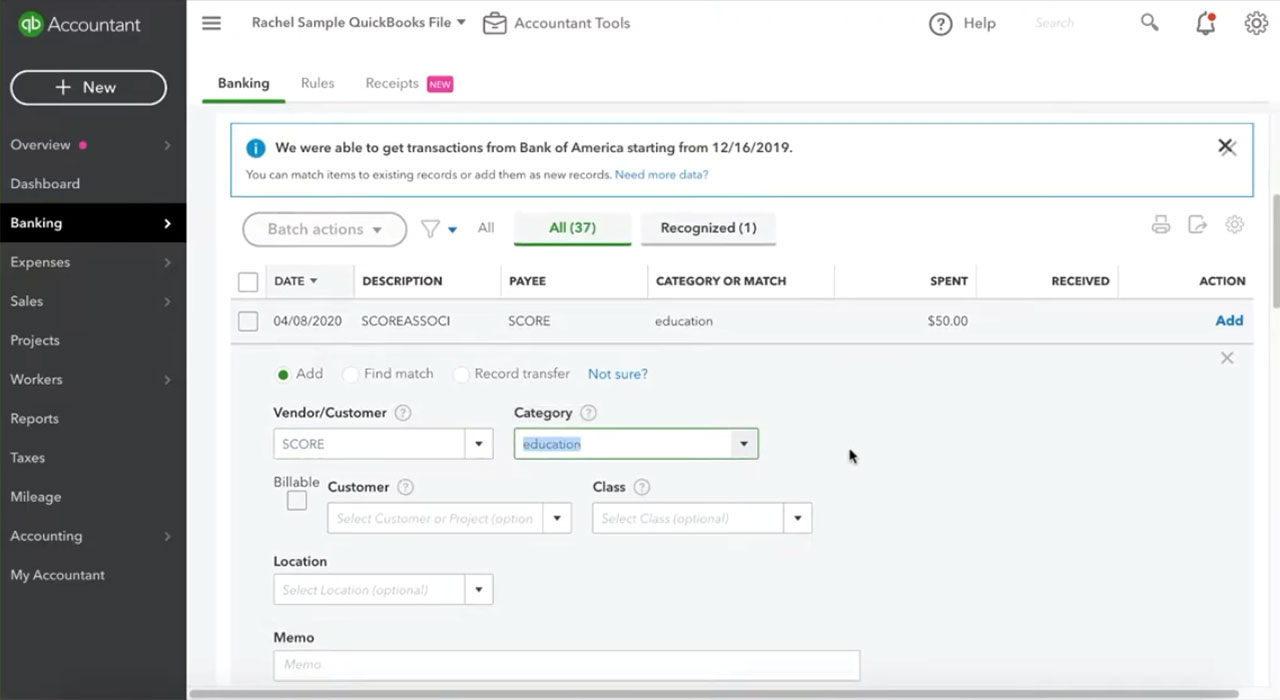
Task: Open the Batch actions dropdown
Action: pyautogui.click(x=324, y=229)
